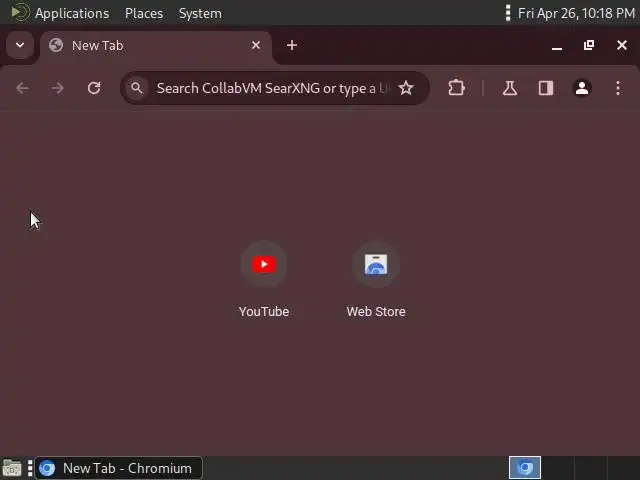This screenshot has width=640, height=480.
Task: Go back to previous page
Action: pyautogui.click(x=22, y=88)
